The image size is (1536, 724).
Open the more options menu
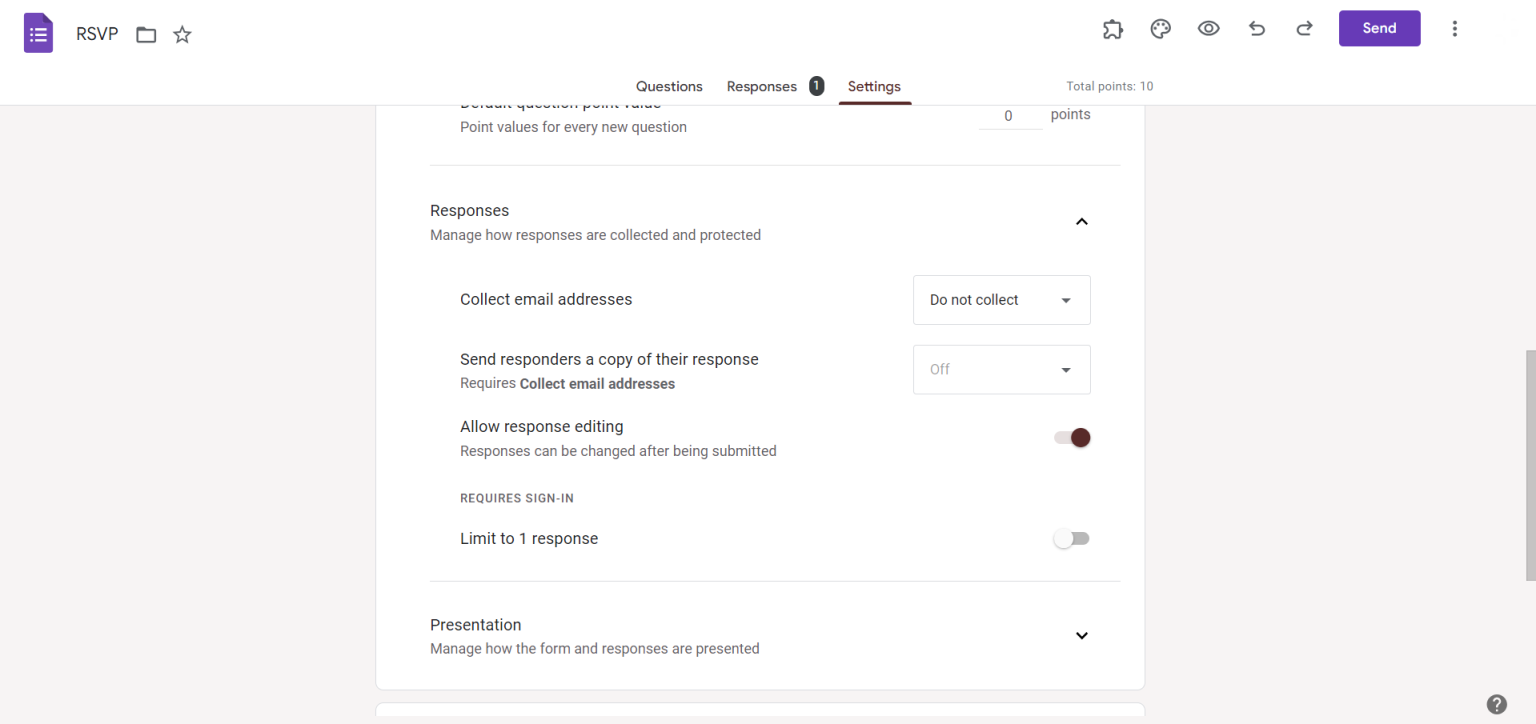tap(1454, 29)
